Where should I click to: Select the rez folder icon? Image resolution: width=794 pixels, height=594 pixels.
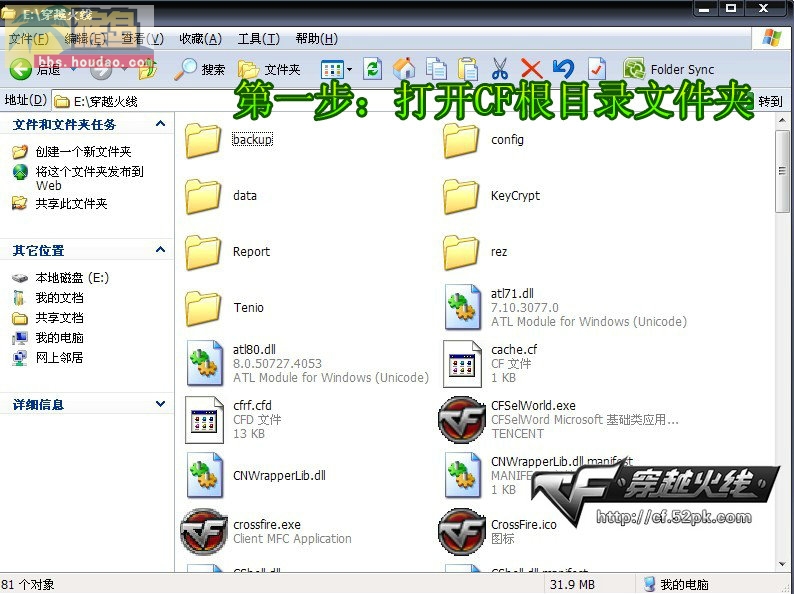point(461,252)
